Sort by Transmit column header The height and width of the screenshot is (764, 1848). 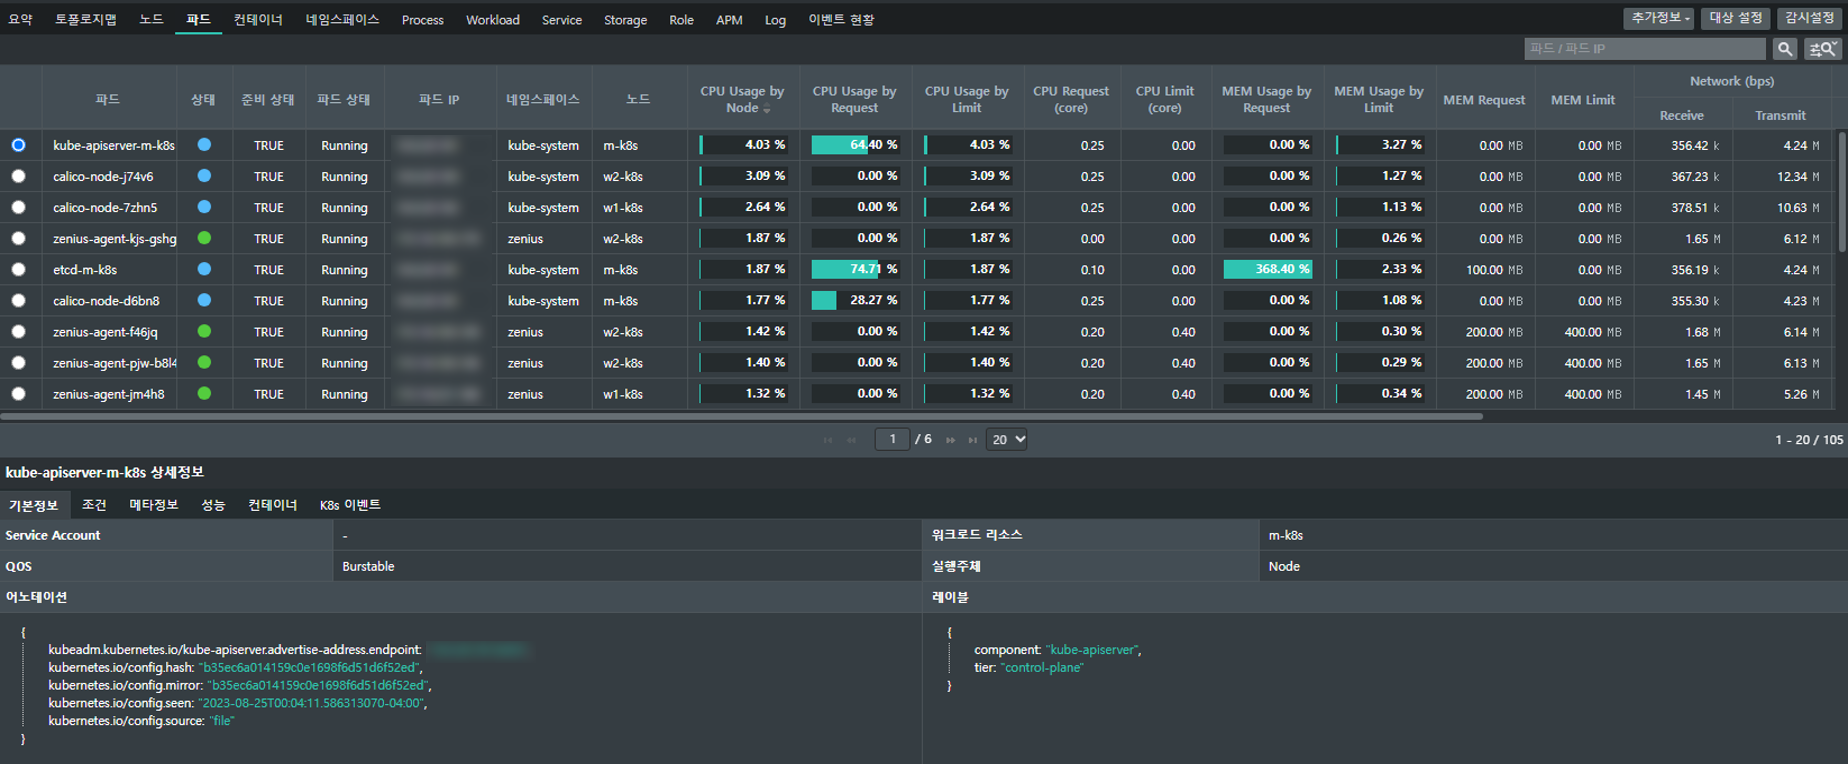[1780, 115]
